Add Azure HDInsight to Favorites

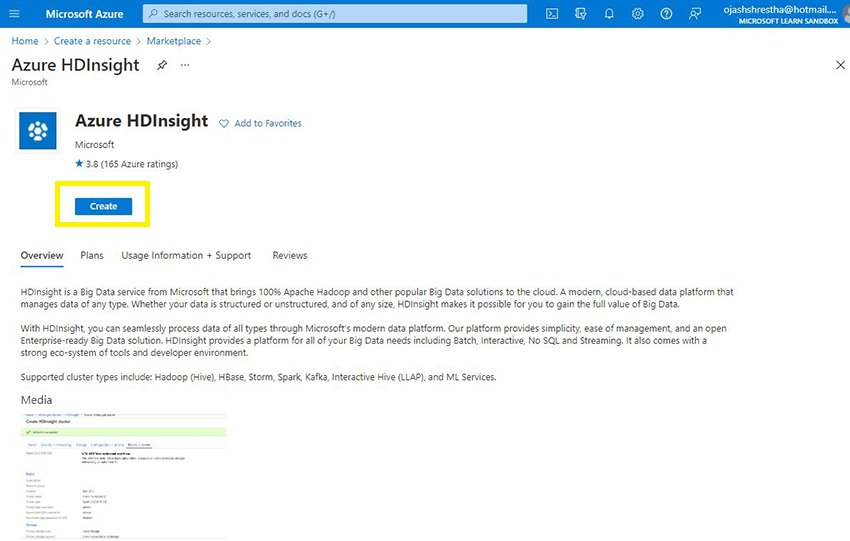pos(260,123)
